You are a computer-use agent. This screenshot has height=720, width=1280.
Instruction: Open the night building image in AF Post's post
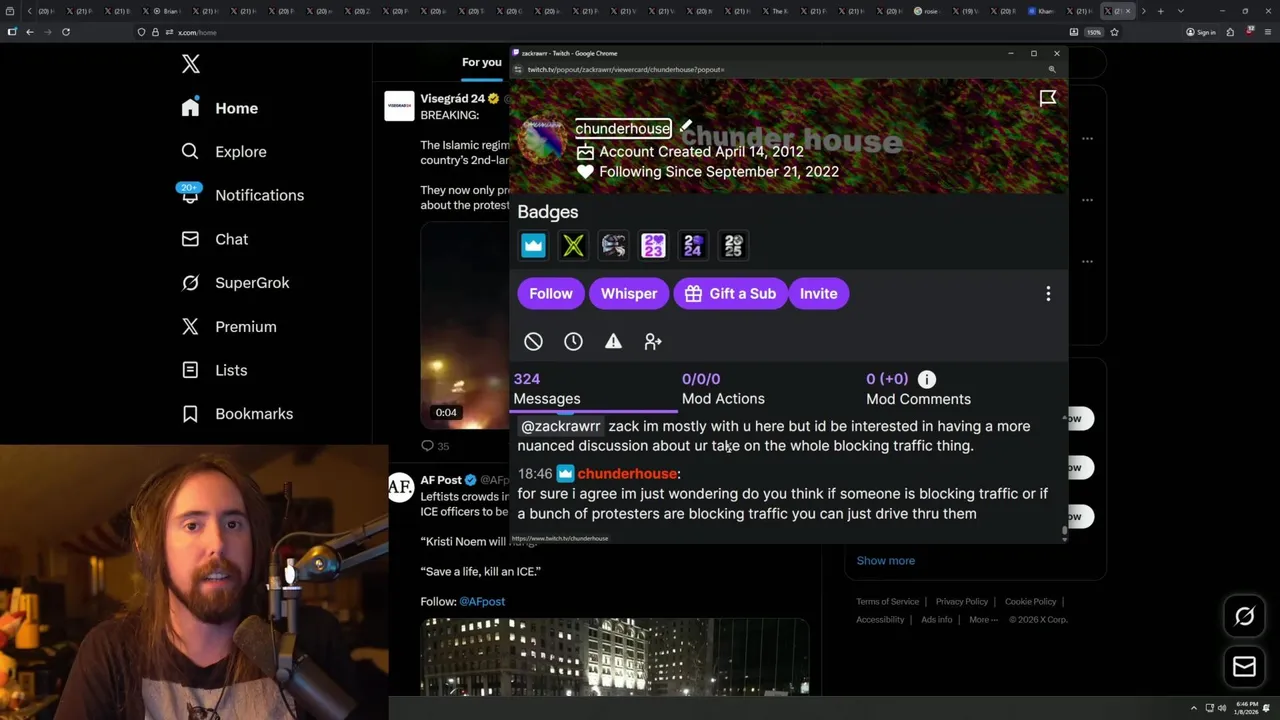(615, 656)
